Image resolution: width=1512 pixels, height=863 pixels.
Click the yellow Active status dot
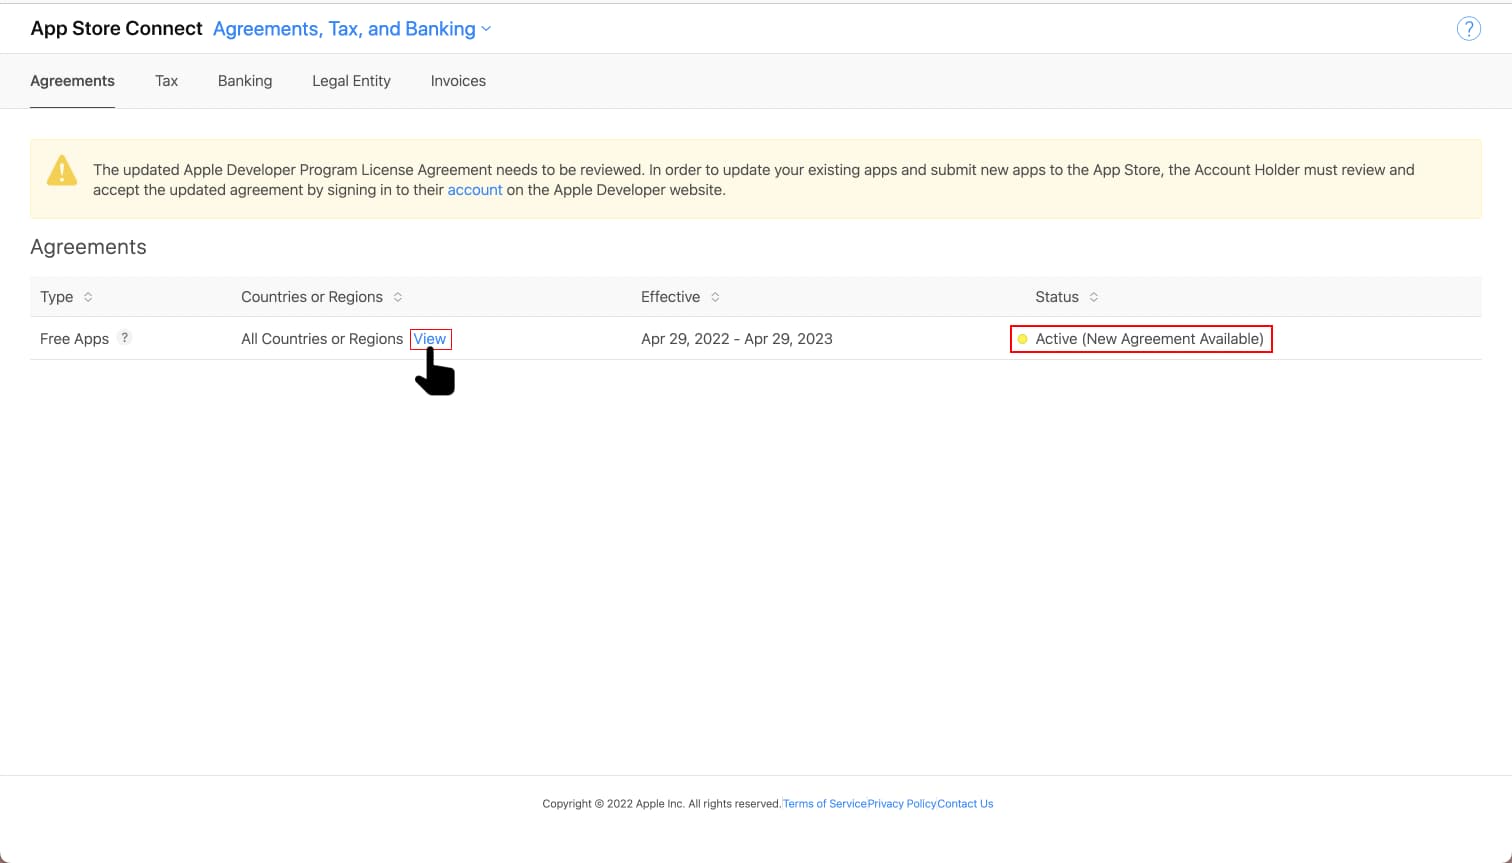click(1021, 339)
